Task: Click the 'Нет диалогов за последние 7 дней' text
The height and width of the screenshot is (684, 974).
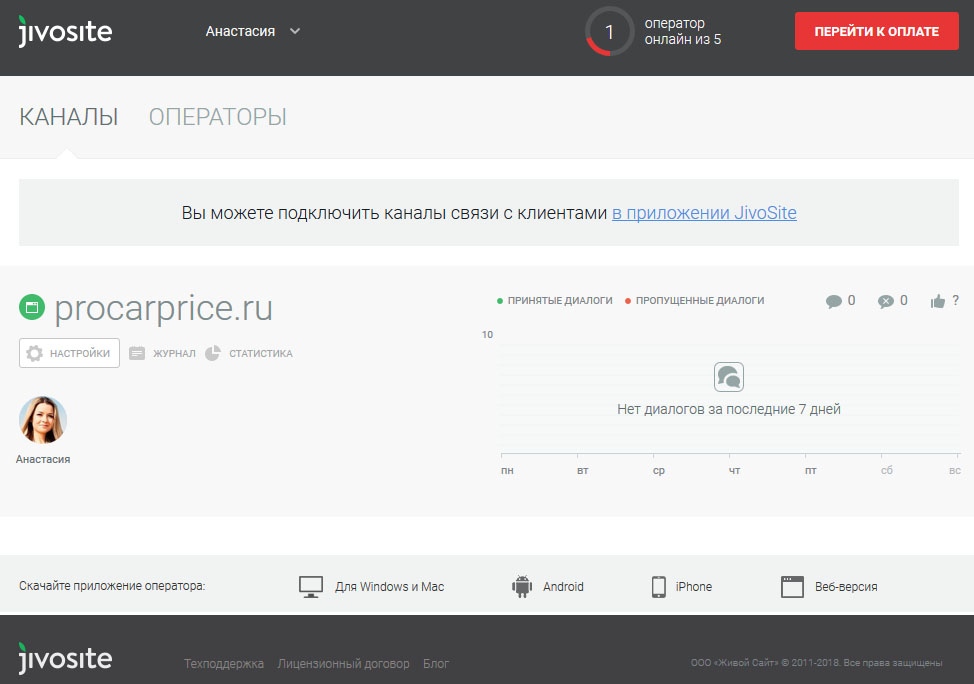Action: coord(729,409)
